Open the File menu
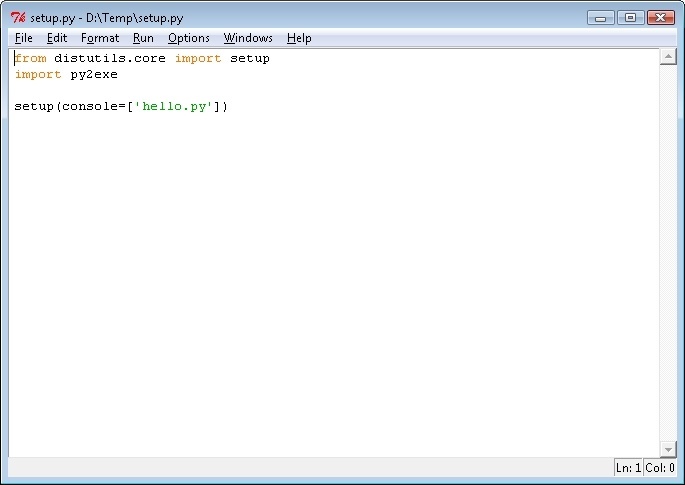This screenshot has height=485, width=685. coord(24,38)
